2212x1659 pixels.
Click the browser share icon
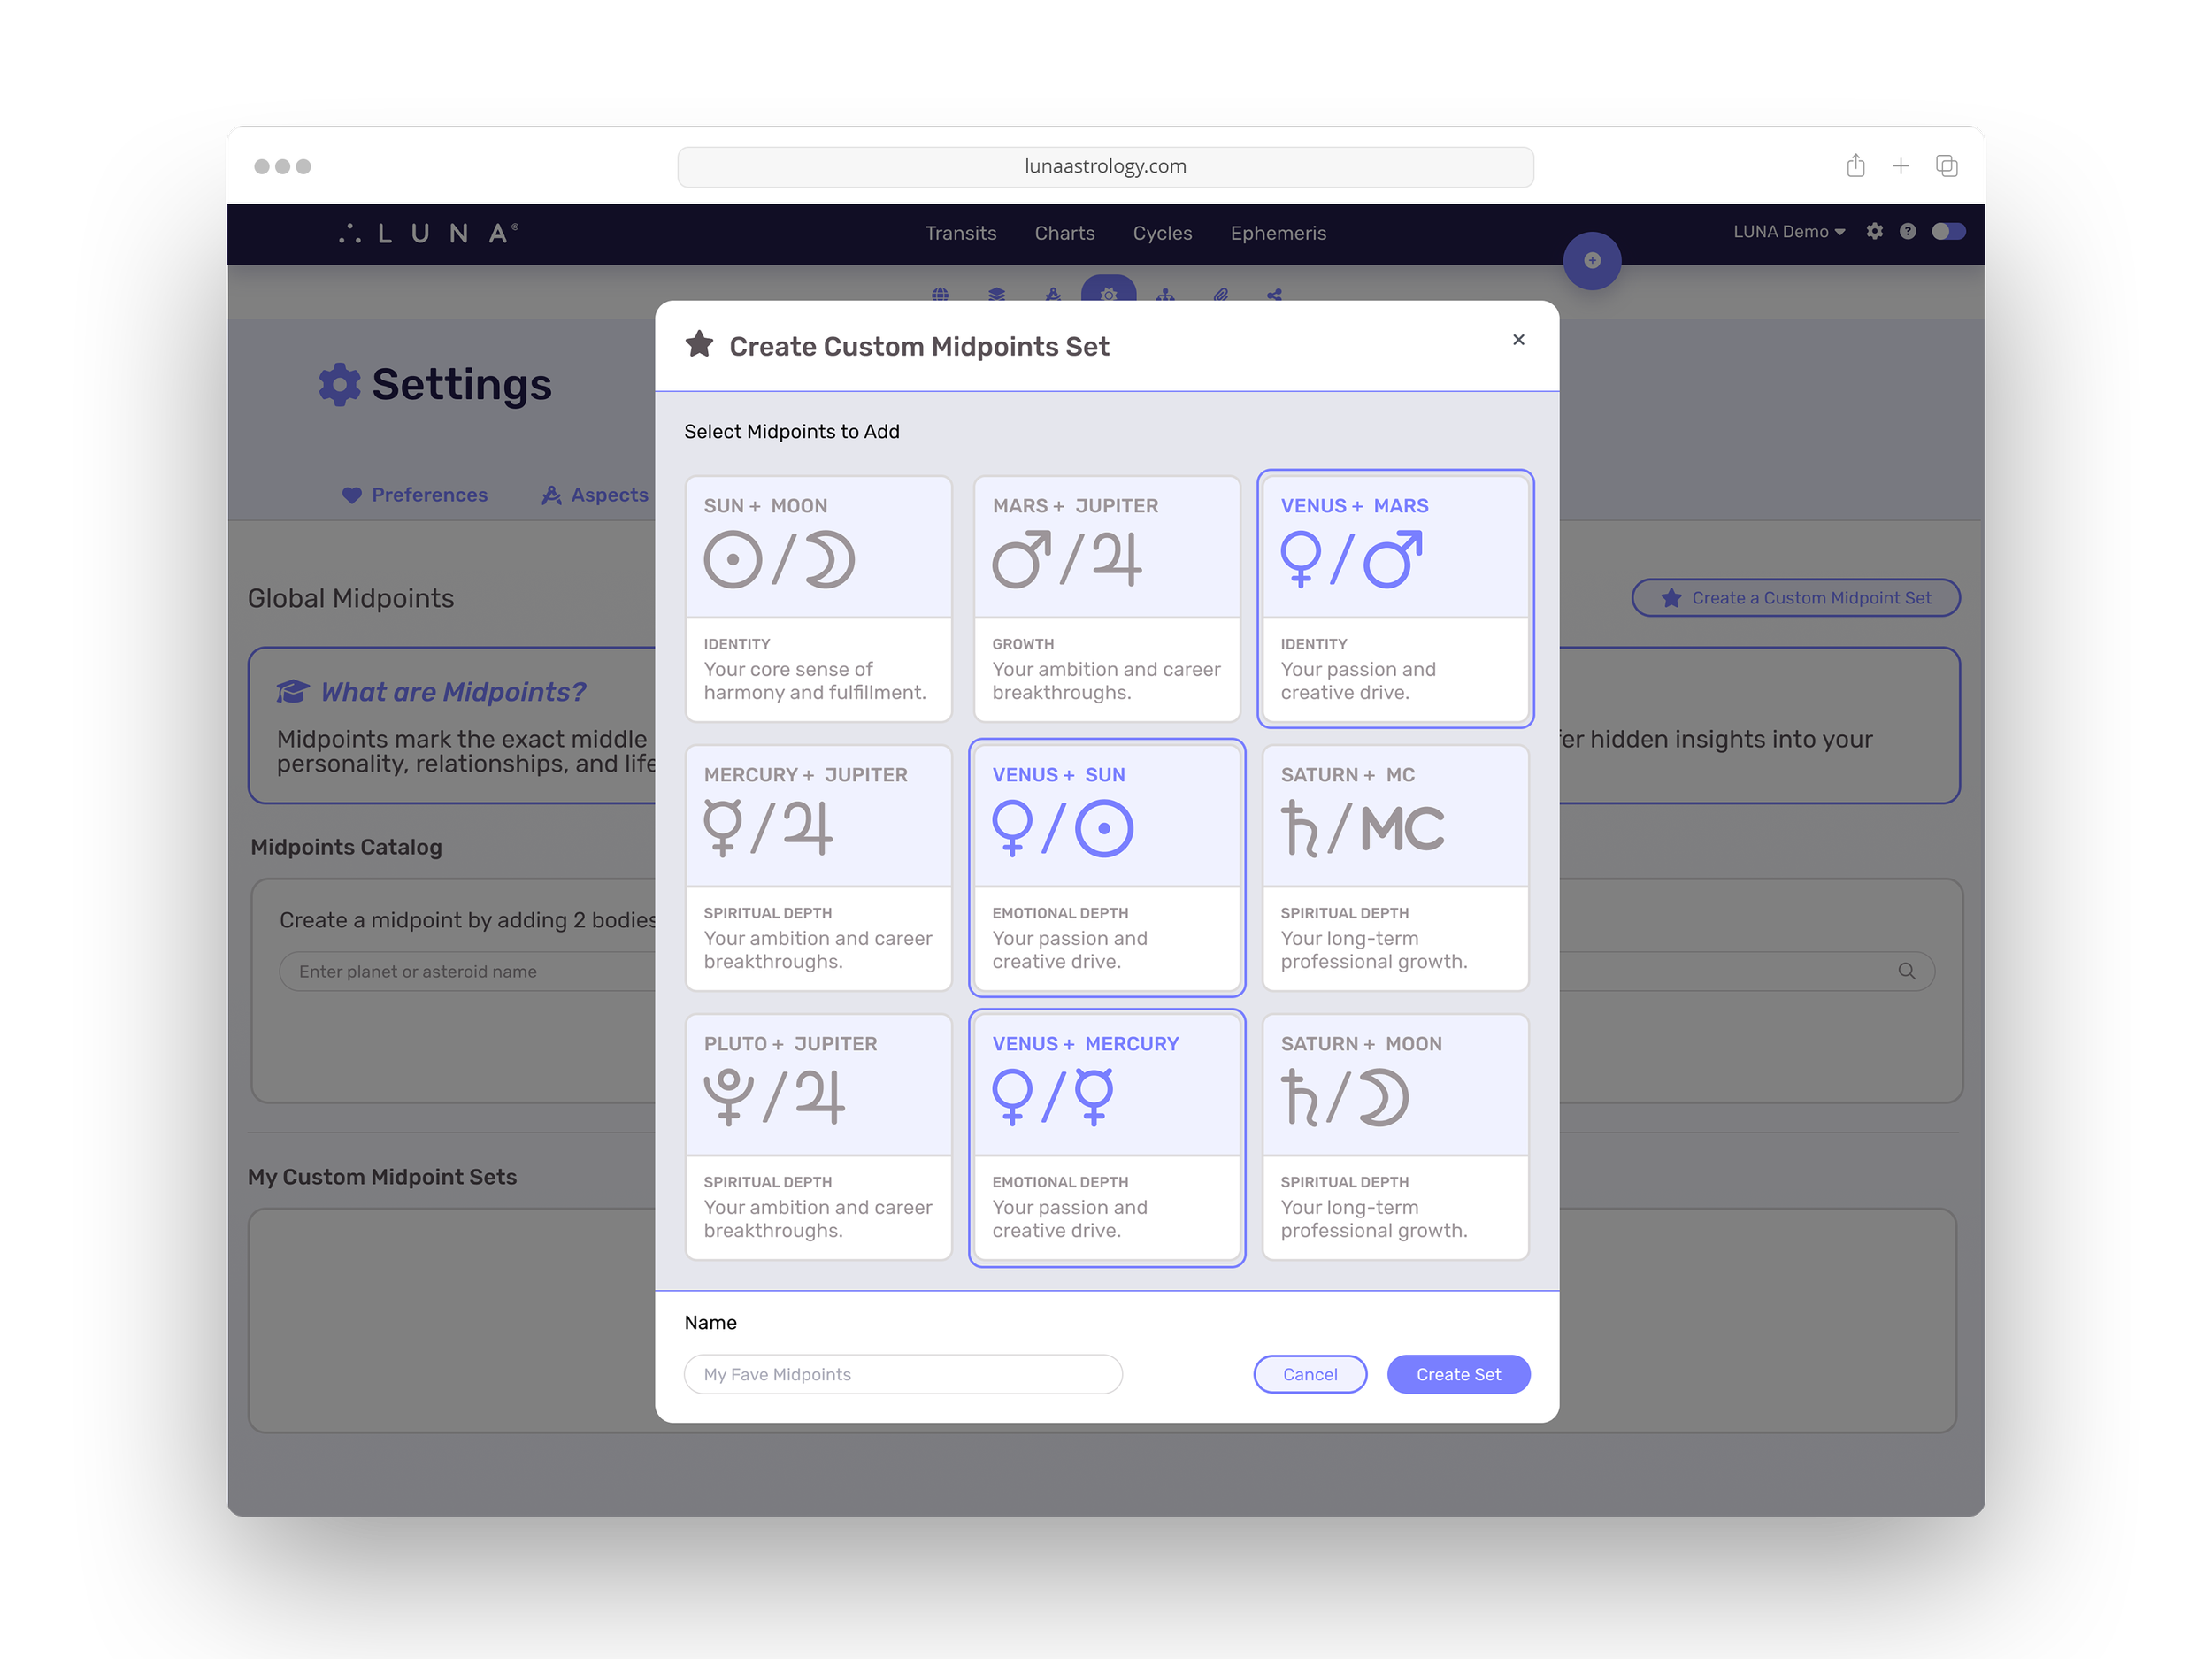1855,166
